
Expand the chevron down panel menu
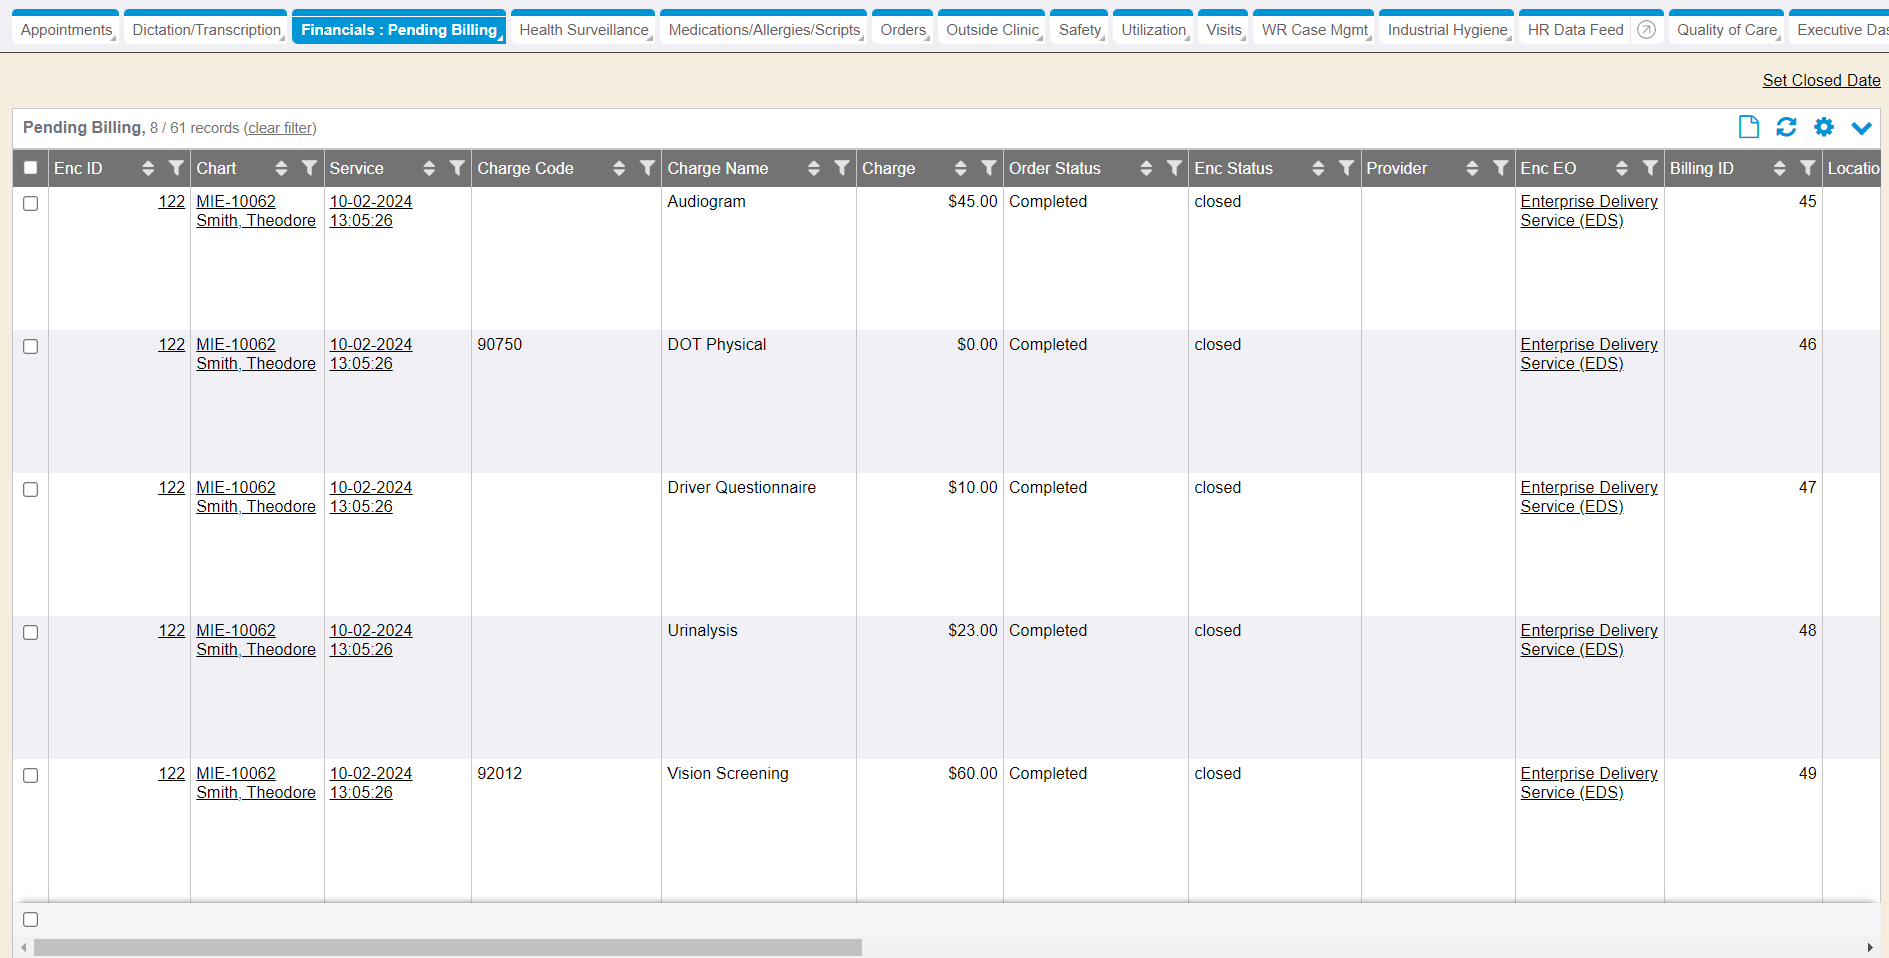1861,127
